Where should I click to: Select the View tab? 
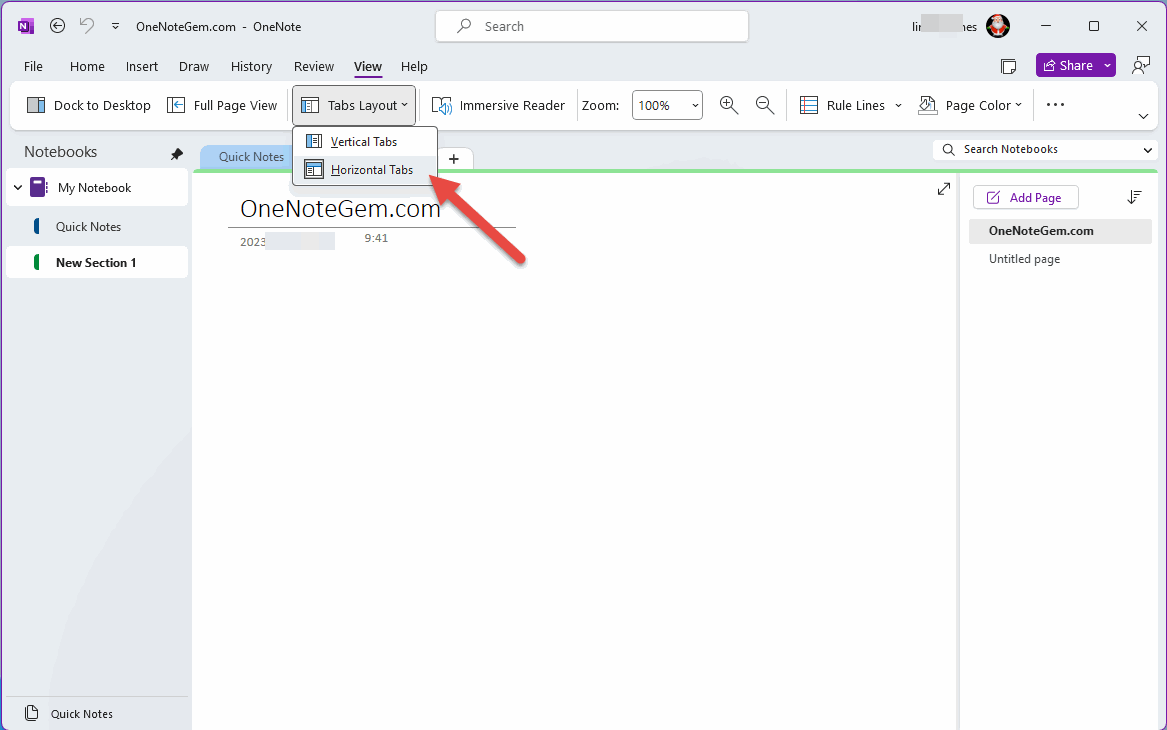click(368, 66)
